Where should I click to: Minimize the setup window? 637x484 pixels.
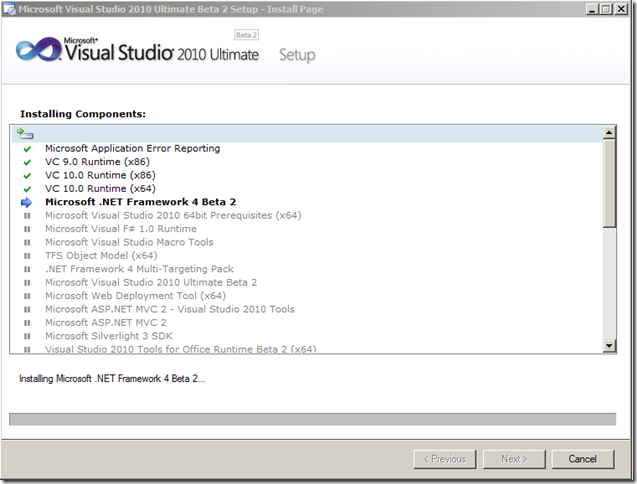pos(593,9)
